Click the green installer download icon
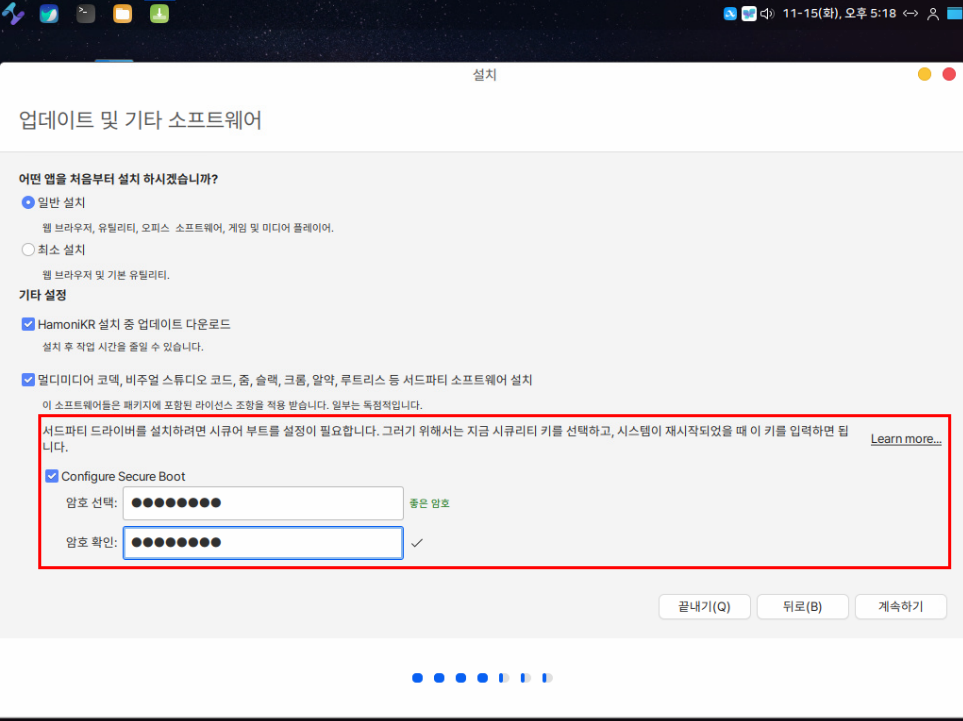 tap(158, 14)
